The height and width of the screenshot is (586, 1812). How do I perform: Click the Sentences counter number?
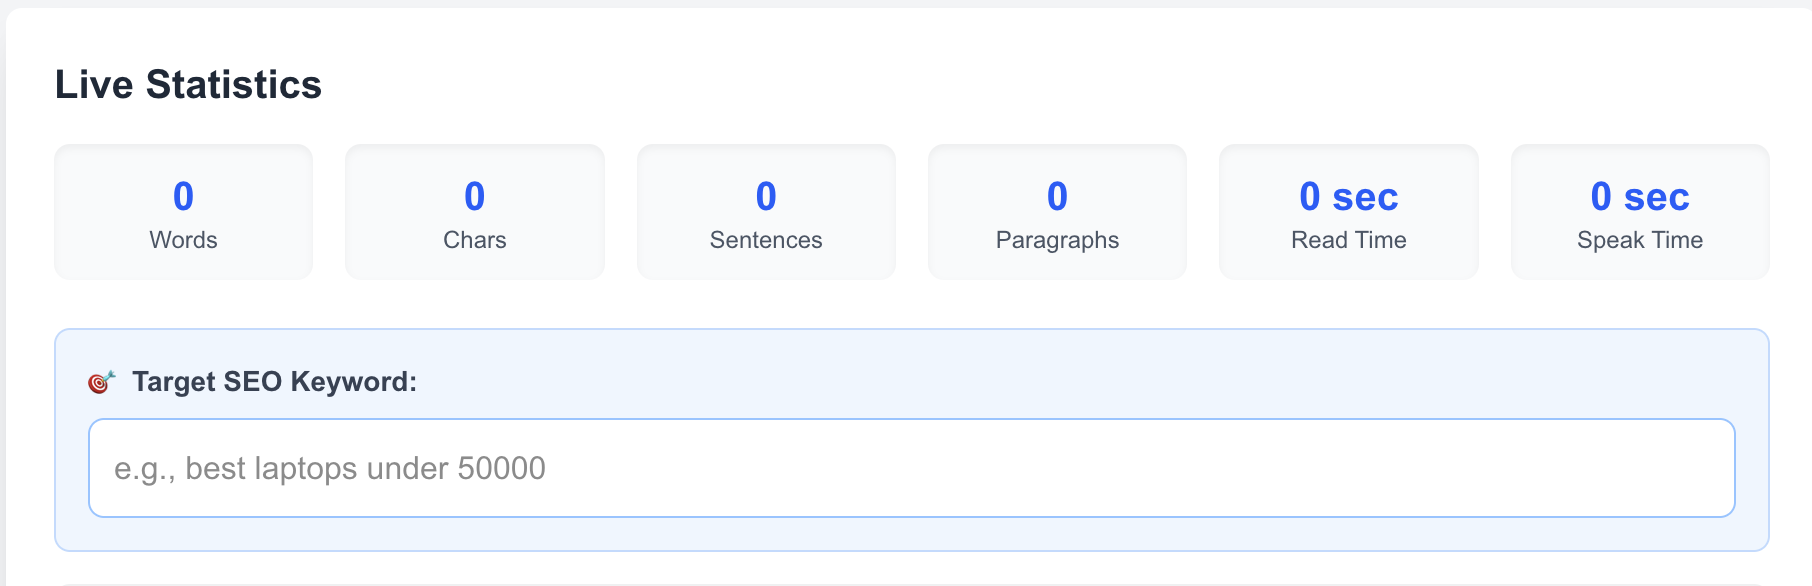tap(766, 197)
